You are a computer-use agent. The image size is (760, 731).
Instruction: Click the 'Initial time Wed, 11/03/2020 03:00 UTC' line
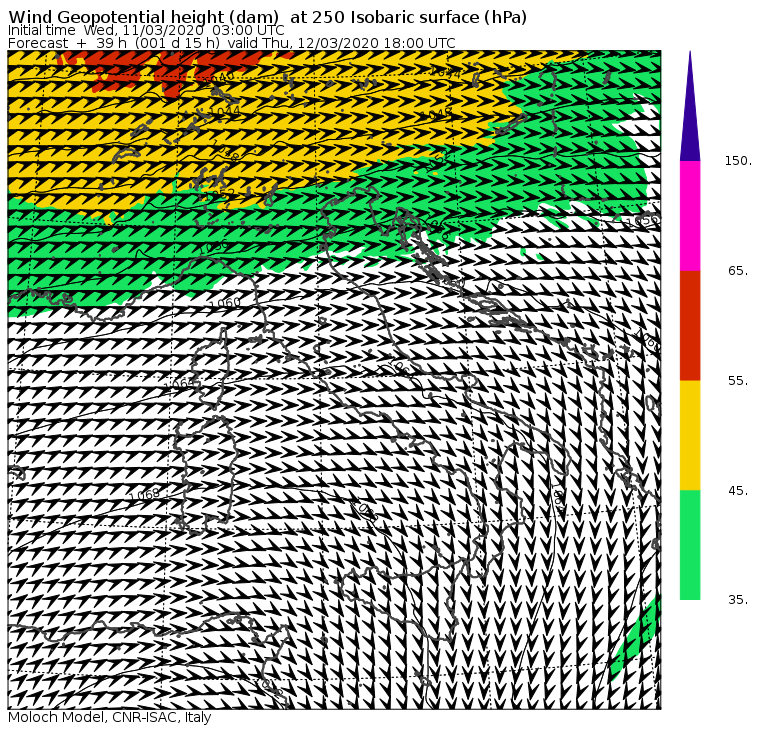coord(146,31)
